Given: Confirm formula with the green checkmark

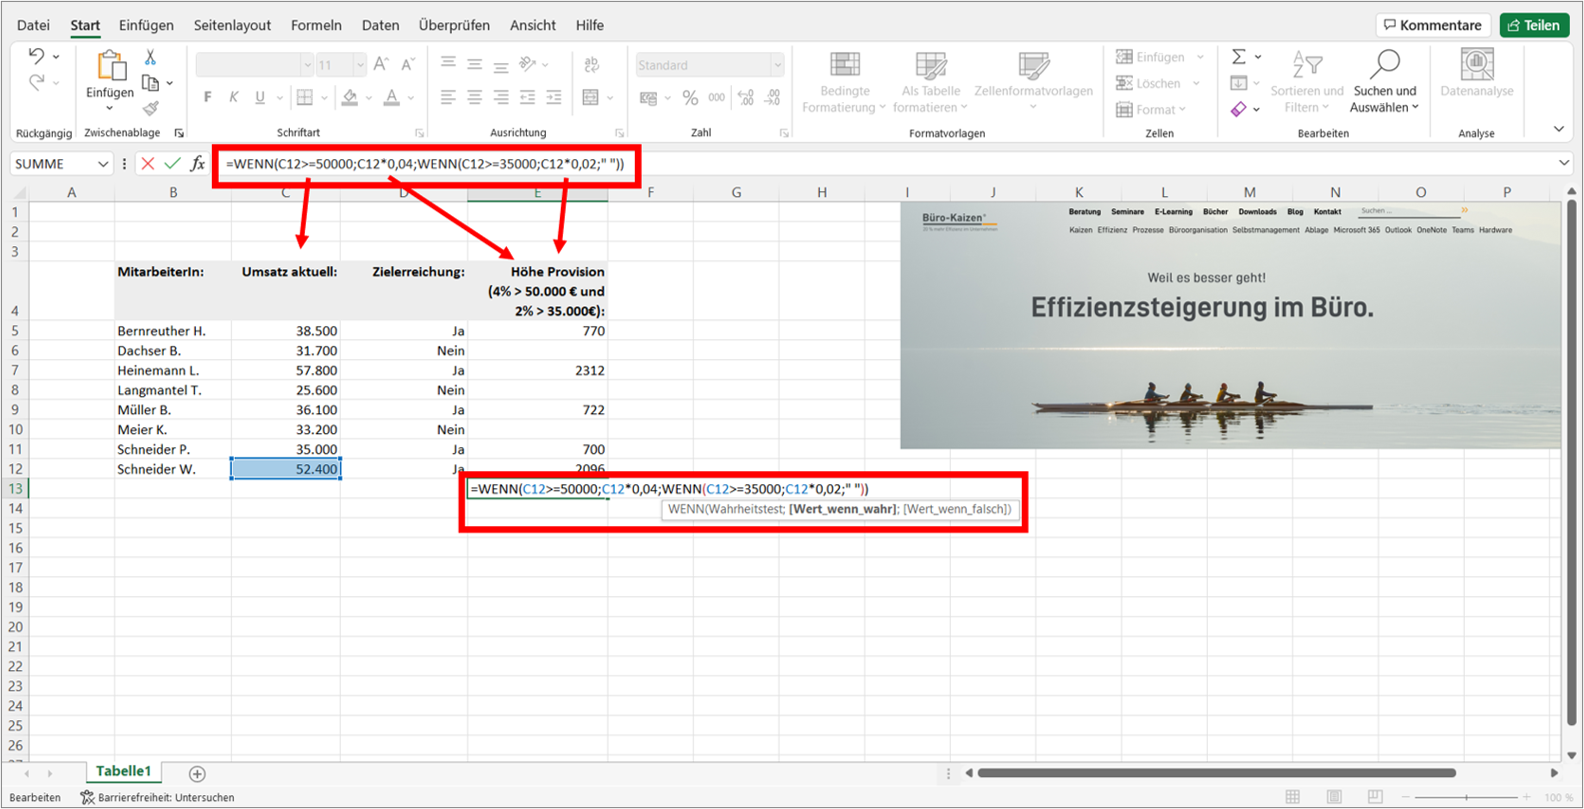Looking at the screenshot, I should click(x=173, y=164).
